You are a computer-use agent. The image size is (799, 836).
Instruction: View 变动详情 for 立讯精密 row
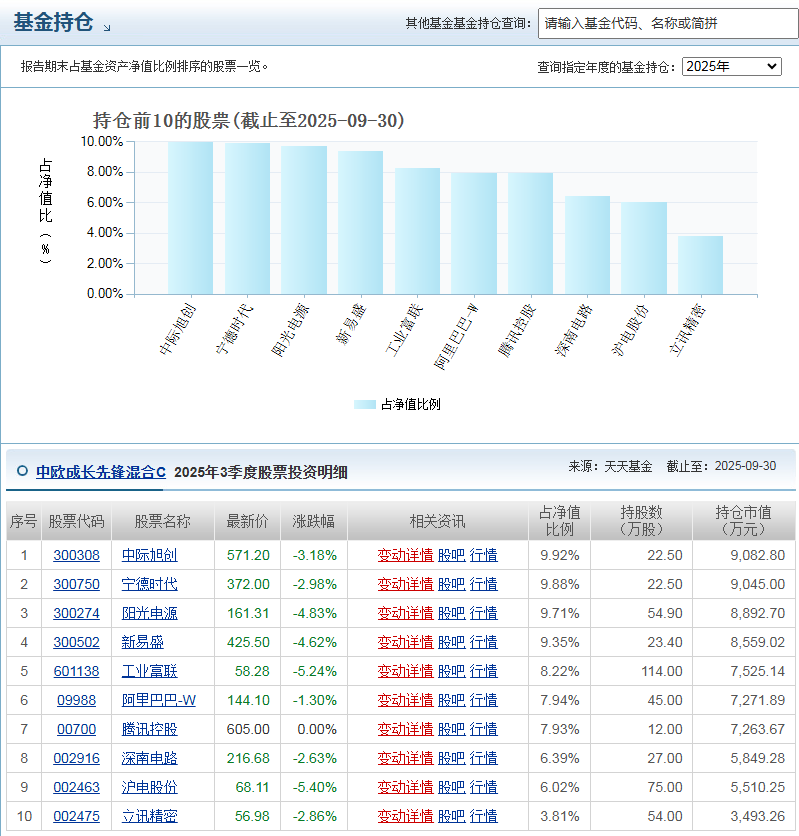(x=405, y=816)
